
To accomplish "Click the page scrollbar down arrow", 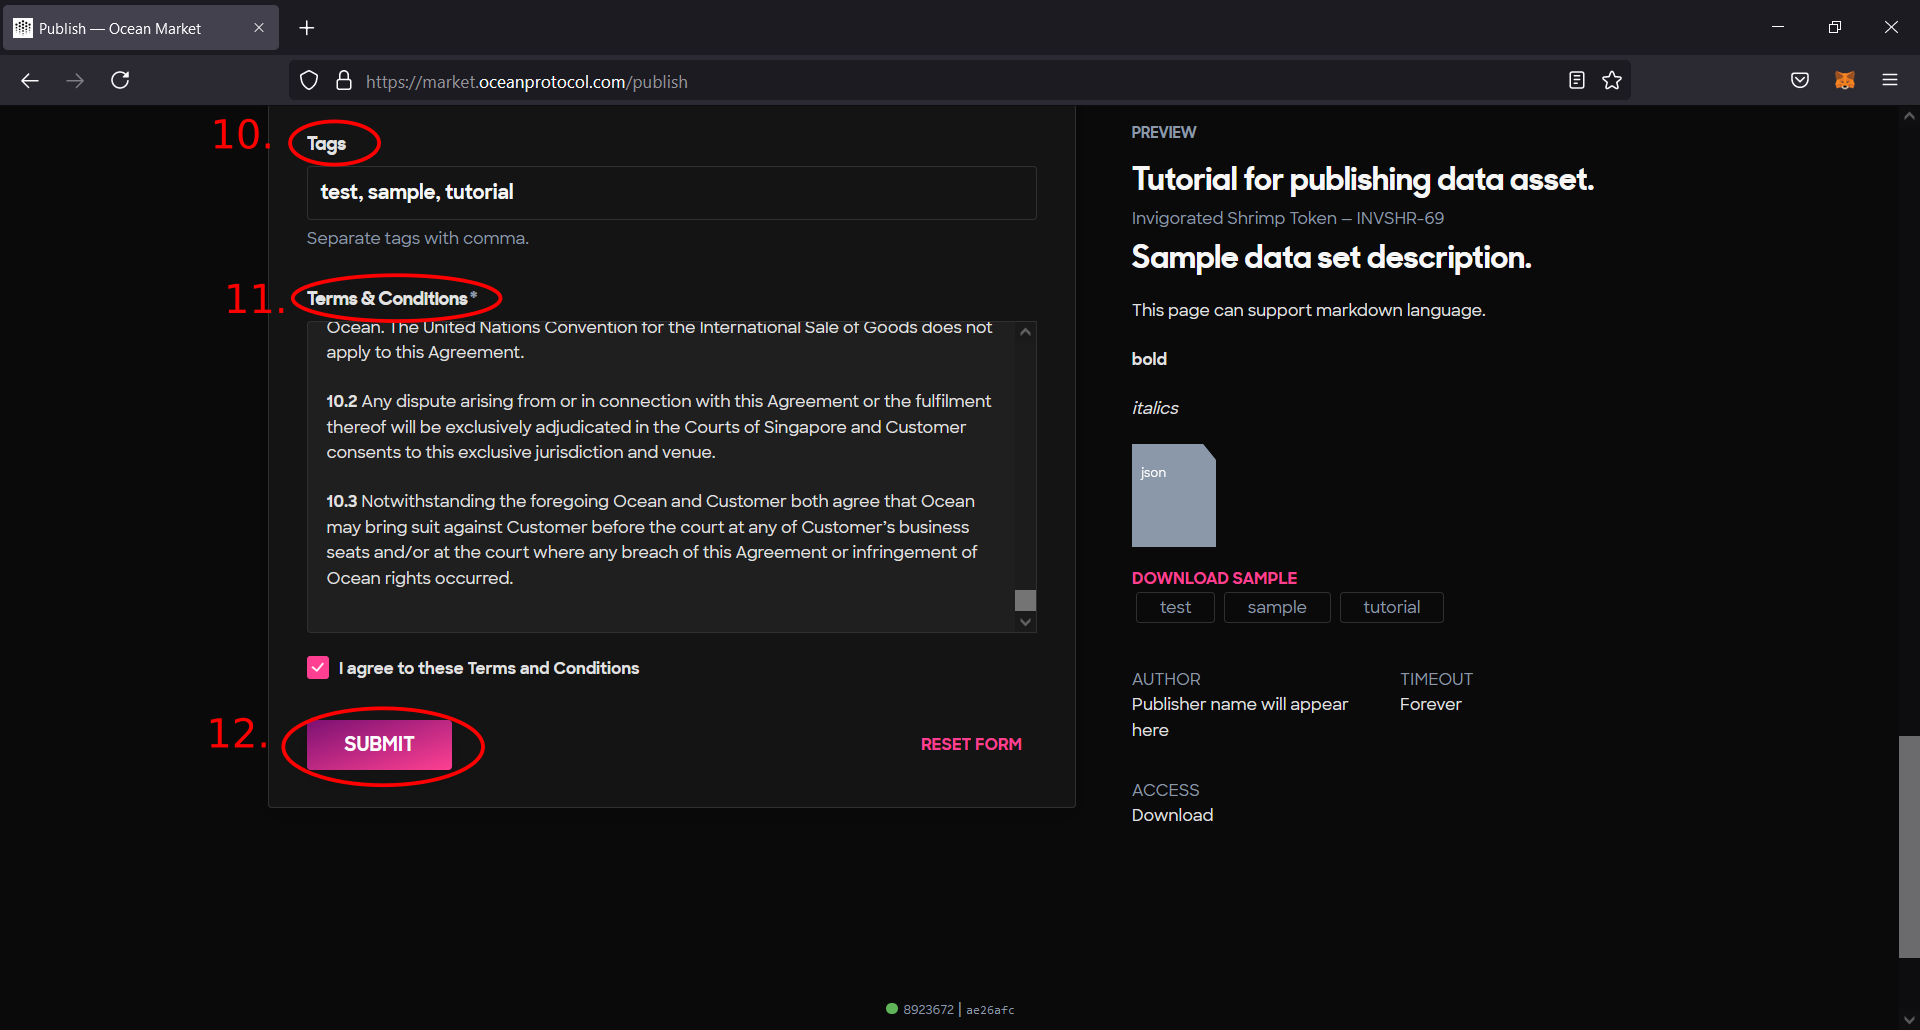I will click(1909, 1020).
